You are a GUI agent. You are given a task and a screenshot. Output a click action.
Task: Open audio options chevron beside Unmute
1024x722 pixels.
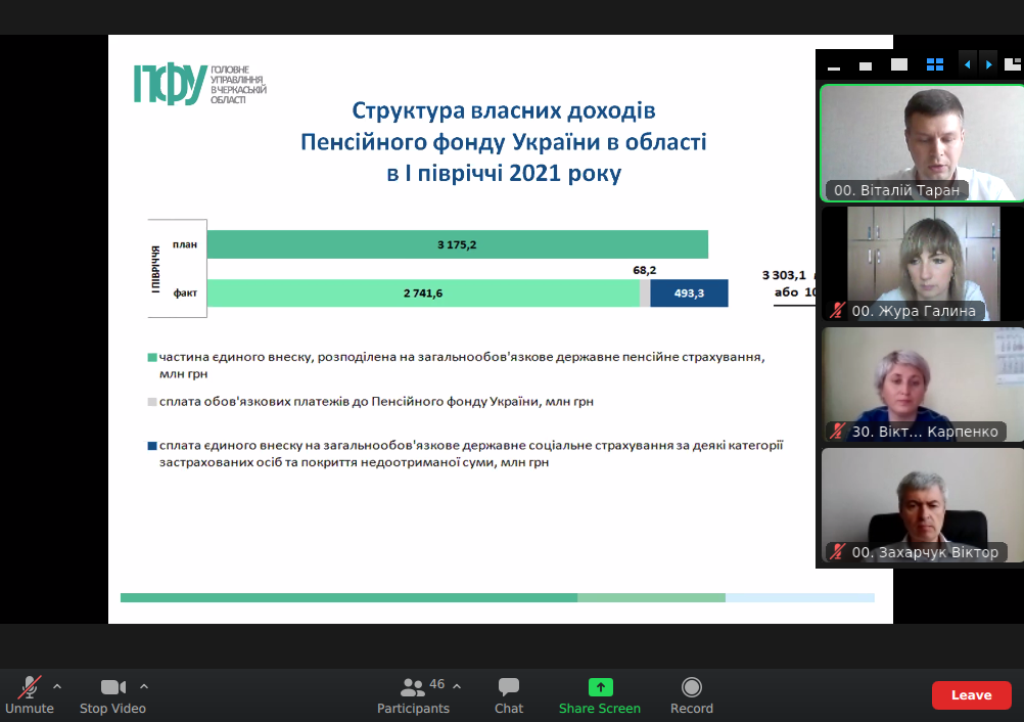coord(57,687)
